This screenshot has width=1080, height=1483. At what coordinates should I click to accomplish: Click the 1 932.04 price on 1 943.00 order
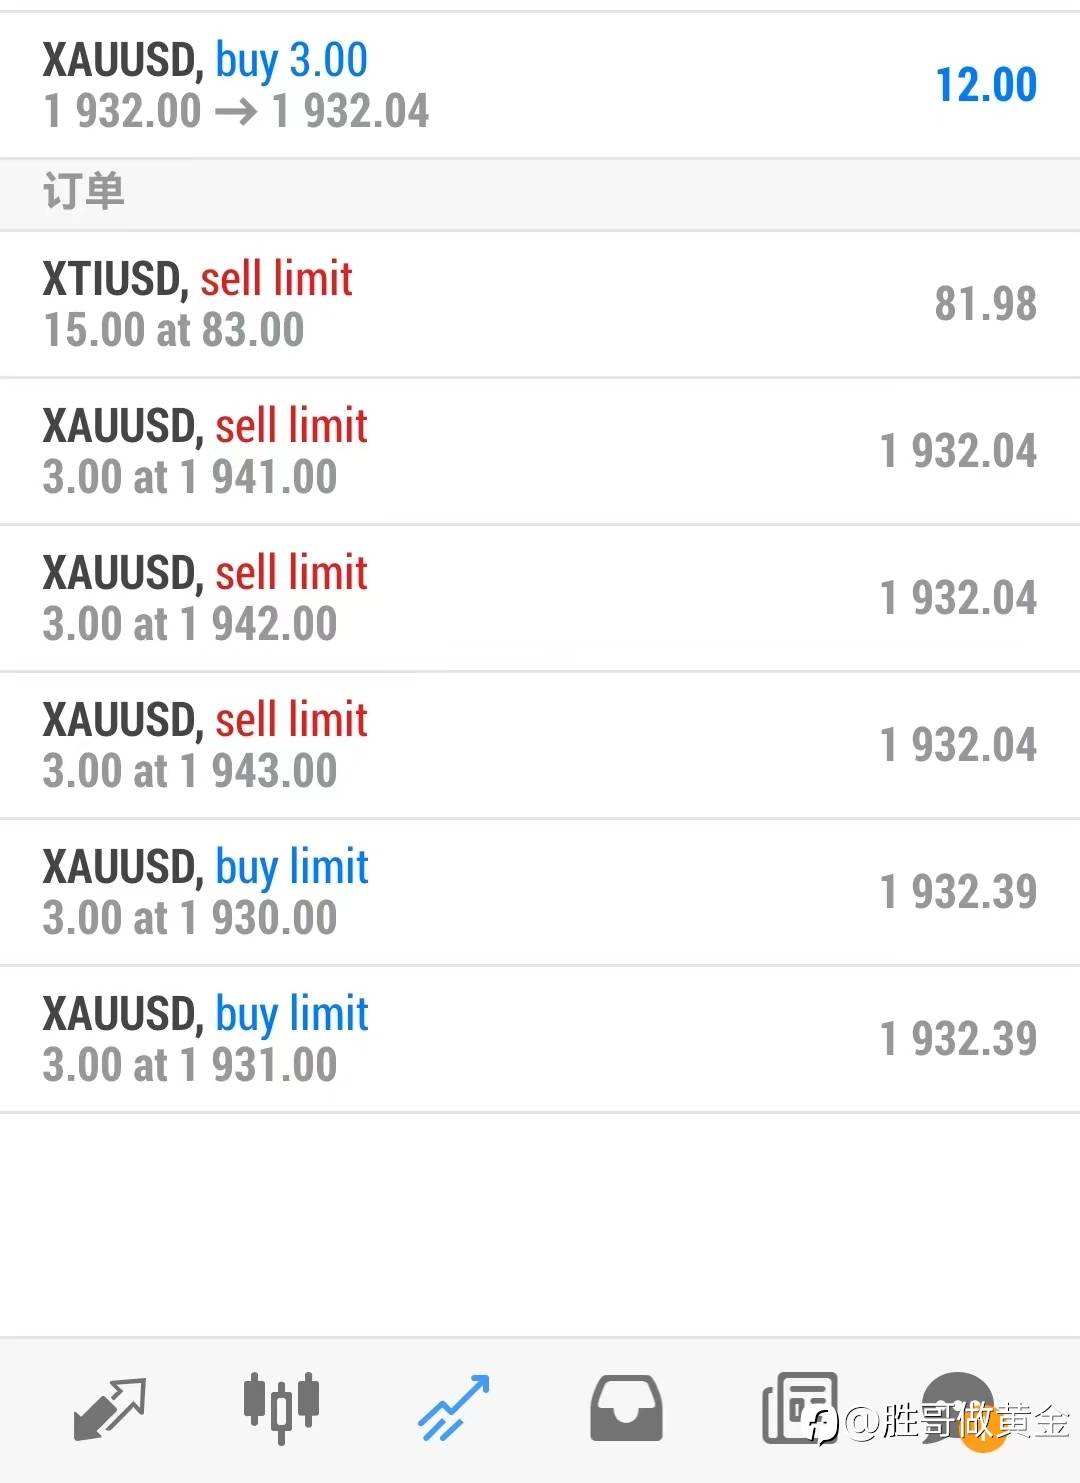pyautogui.click(x=958, y=745)
